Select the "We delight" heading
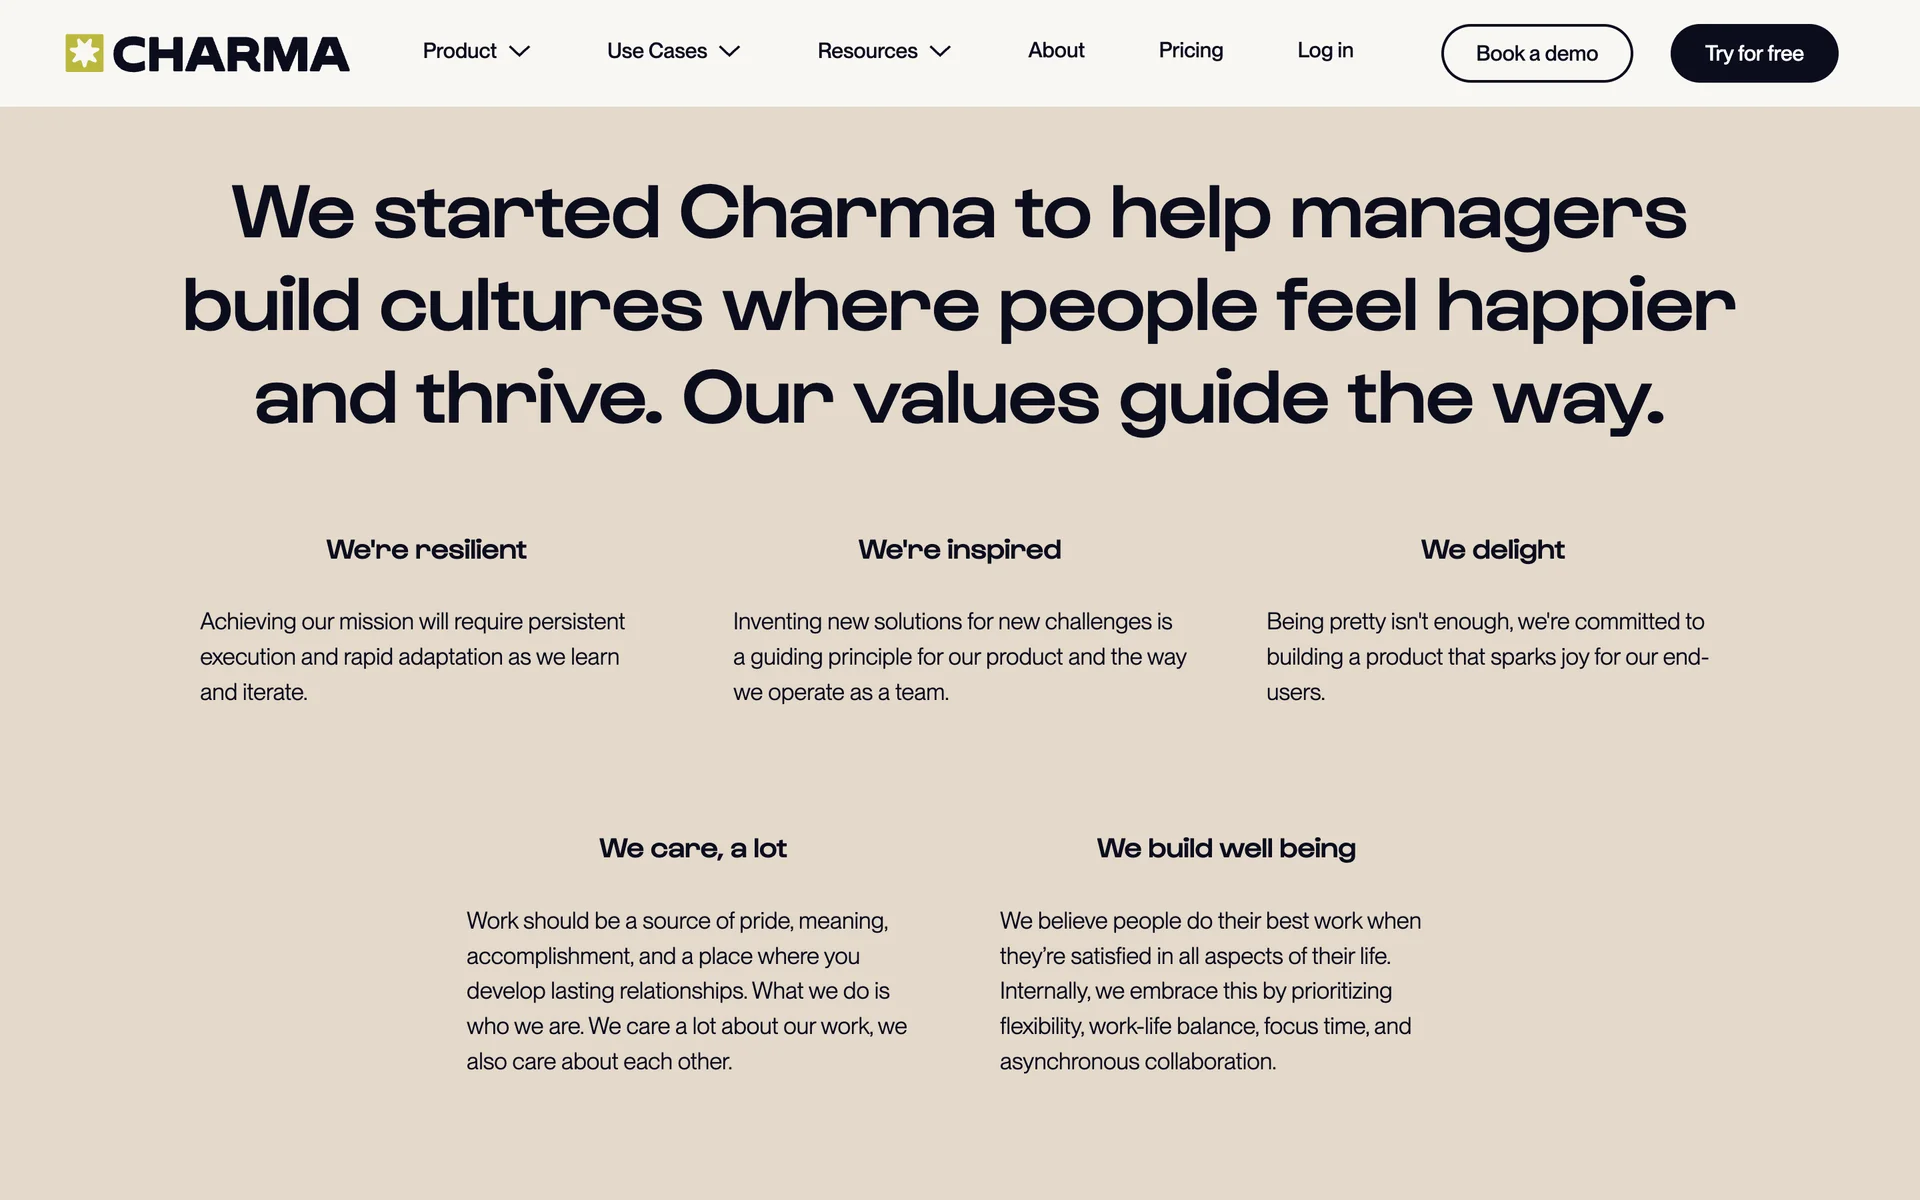The width and height of the screenshot is (1920, 1200). pyautogui.click(x=1492, y=549)
